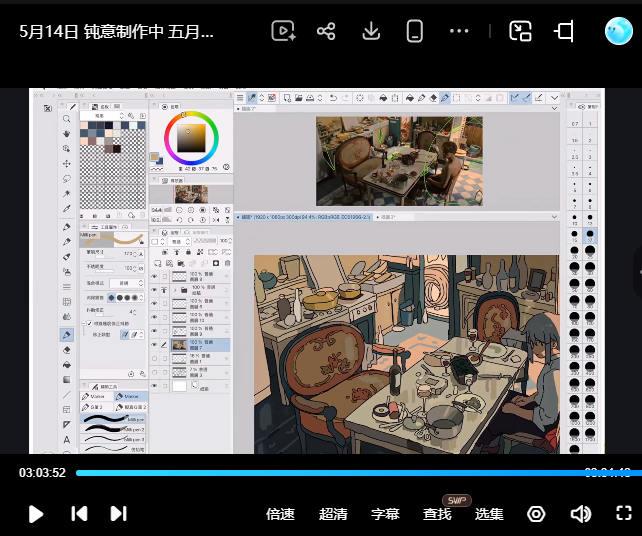This screenshot has height=536, width=642.
Task: Enter fullscreen mode
Action: pyautogui.click(x=624, y=513)
